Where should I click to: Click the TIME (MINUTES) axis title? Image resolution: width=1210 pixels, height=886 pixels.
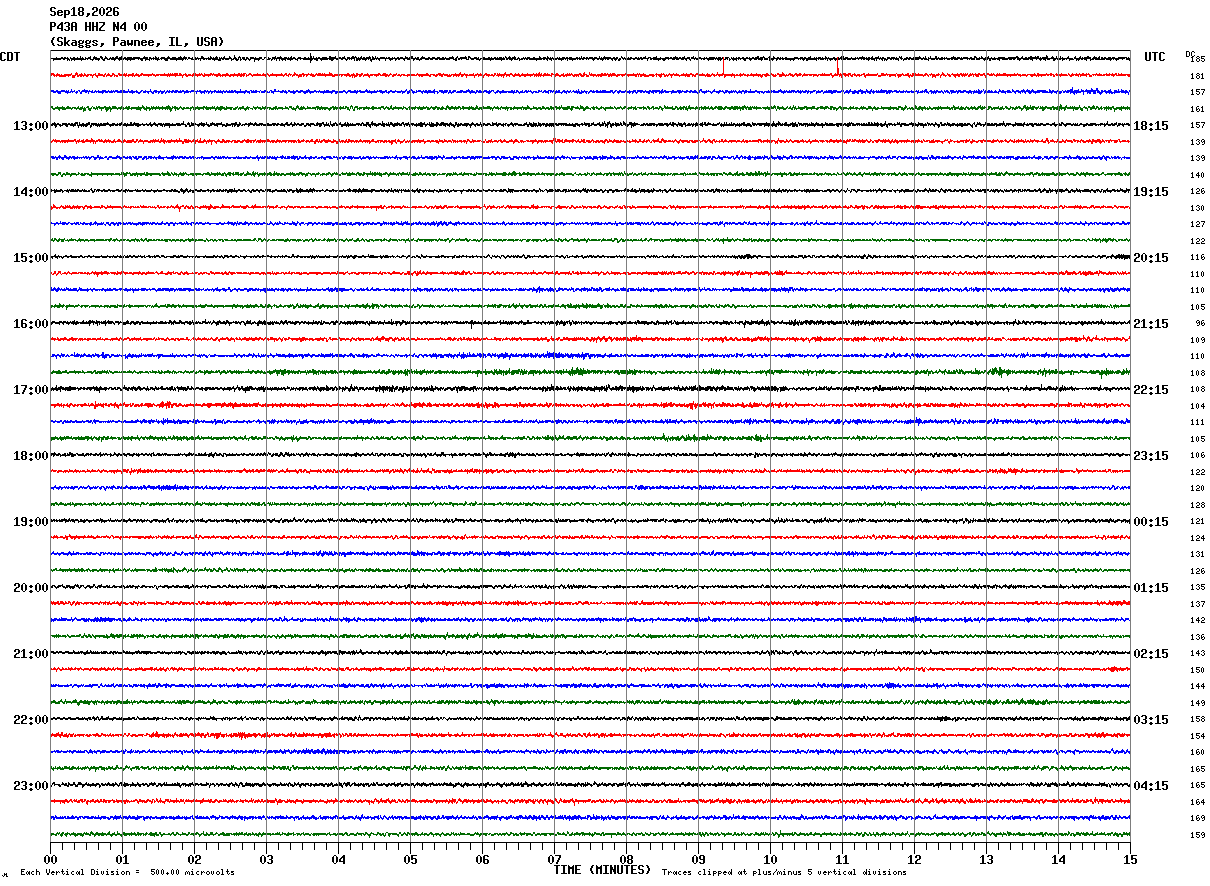[602, 870]
